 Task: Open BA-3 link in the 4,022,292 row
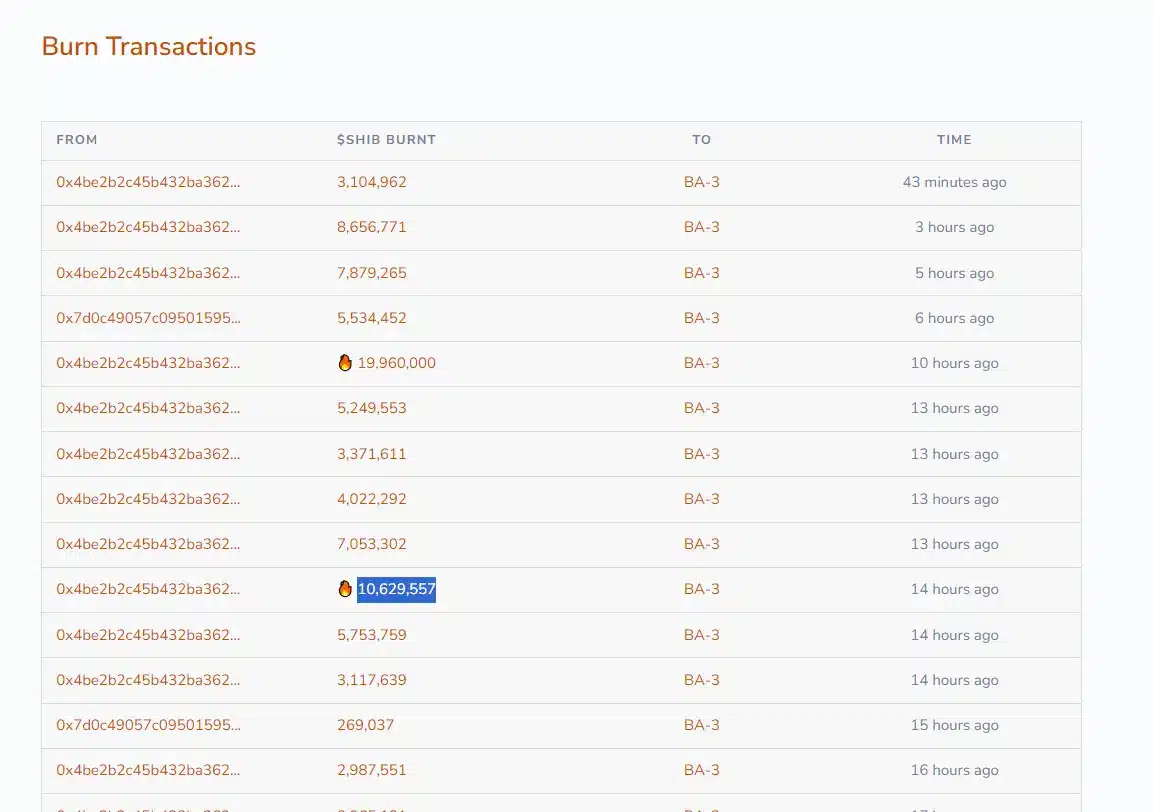702,499
